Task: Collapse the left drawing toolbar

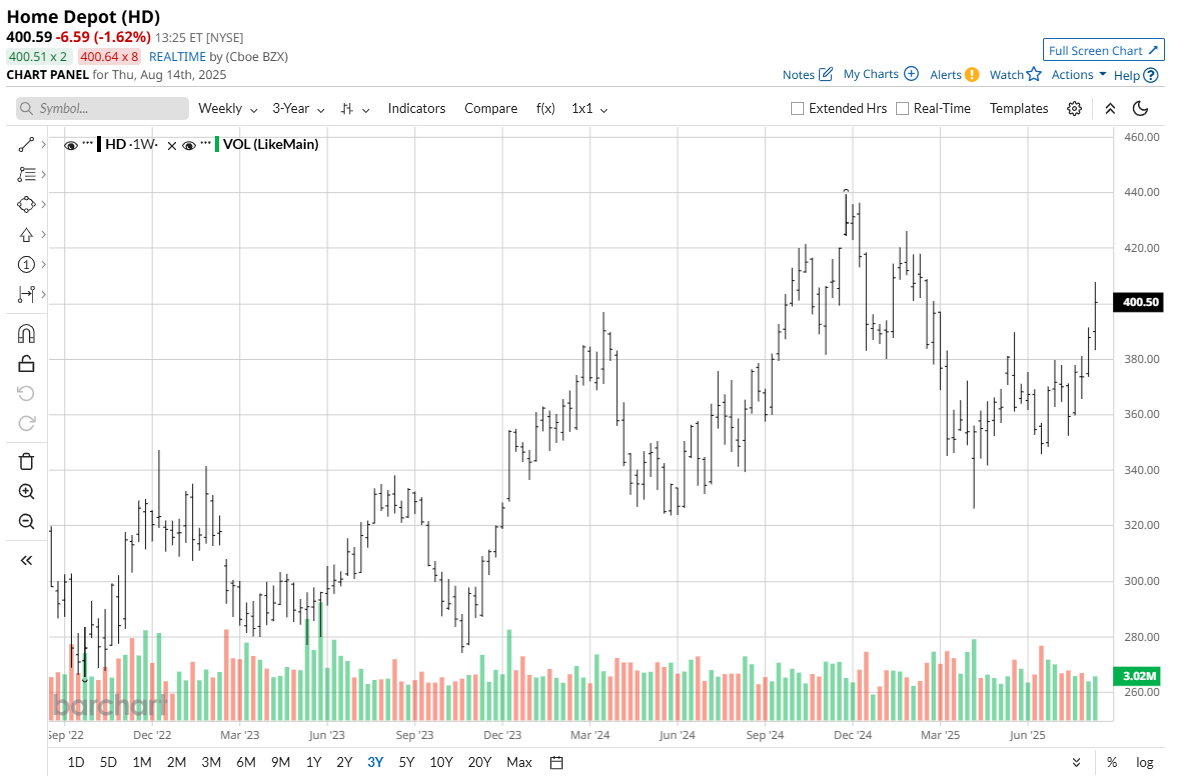Action: [x=26, y=560]
